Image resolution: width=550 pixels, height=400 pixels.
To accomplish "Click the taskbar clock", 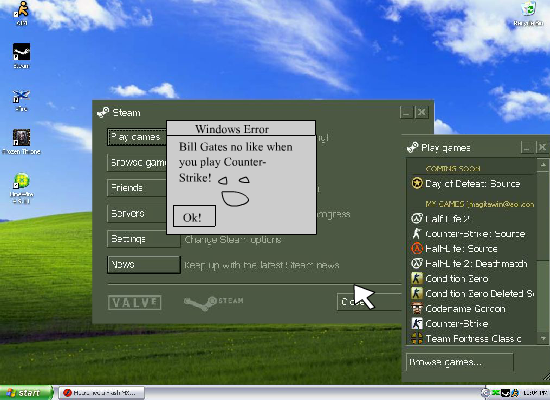I will (x=534, y=393).
